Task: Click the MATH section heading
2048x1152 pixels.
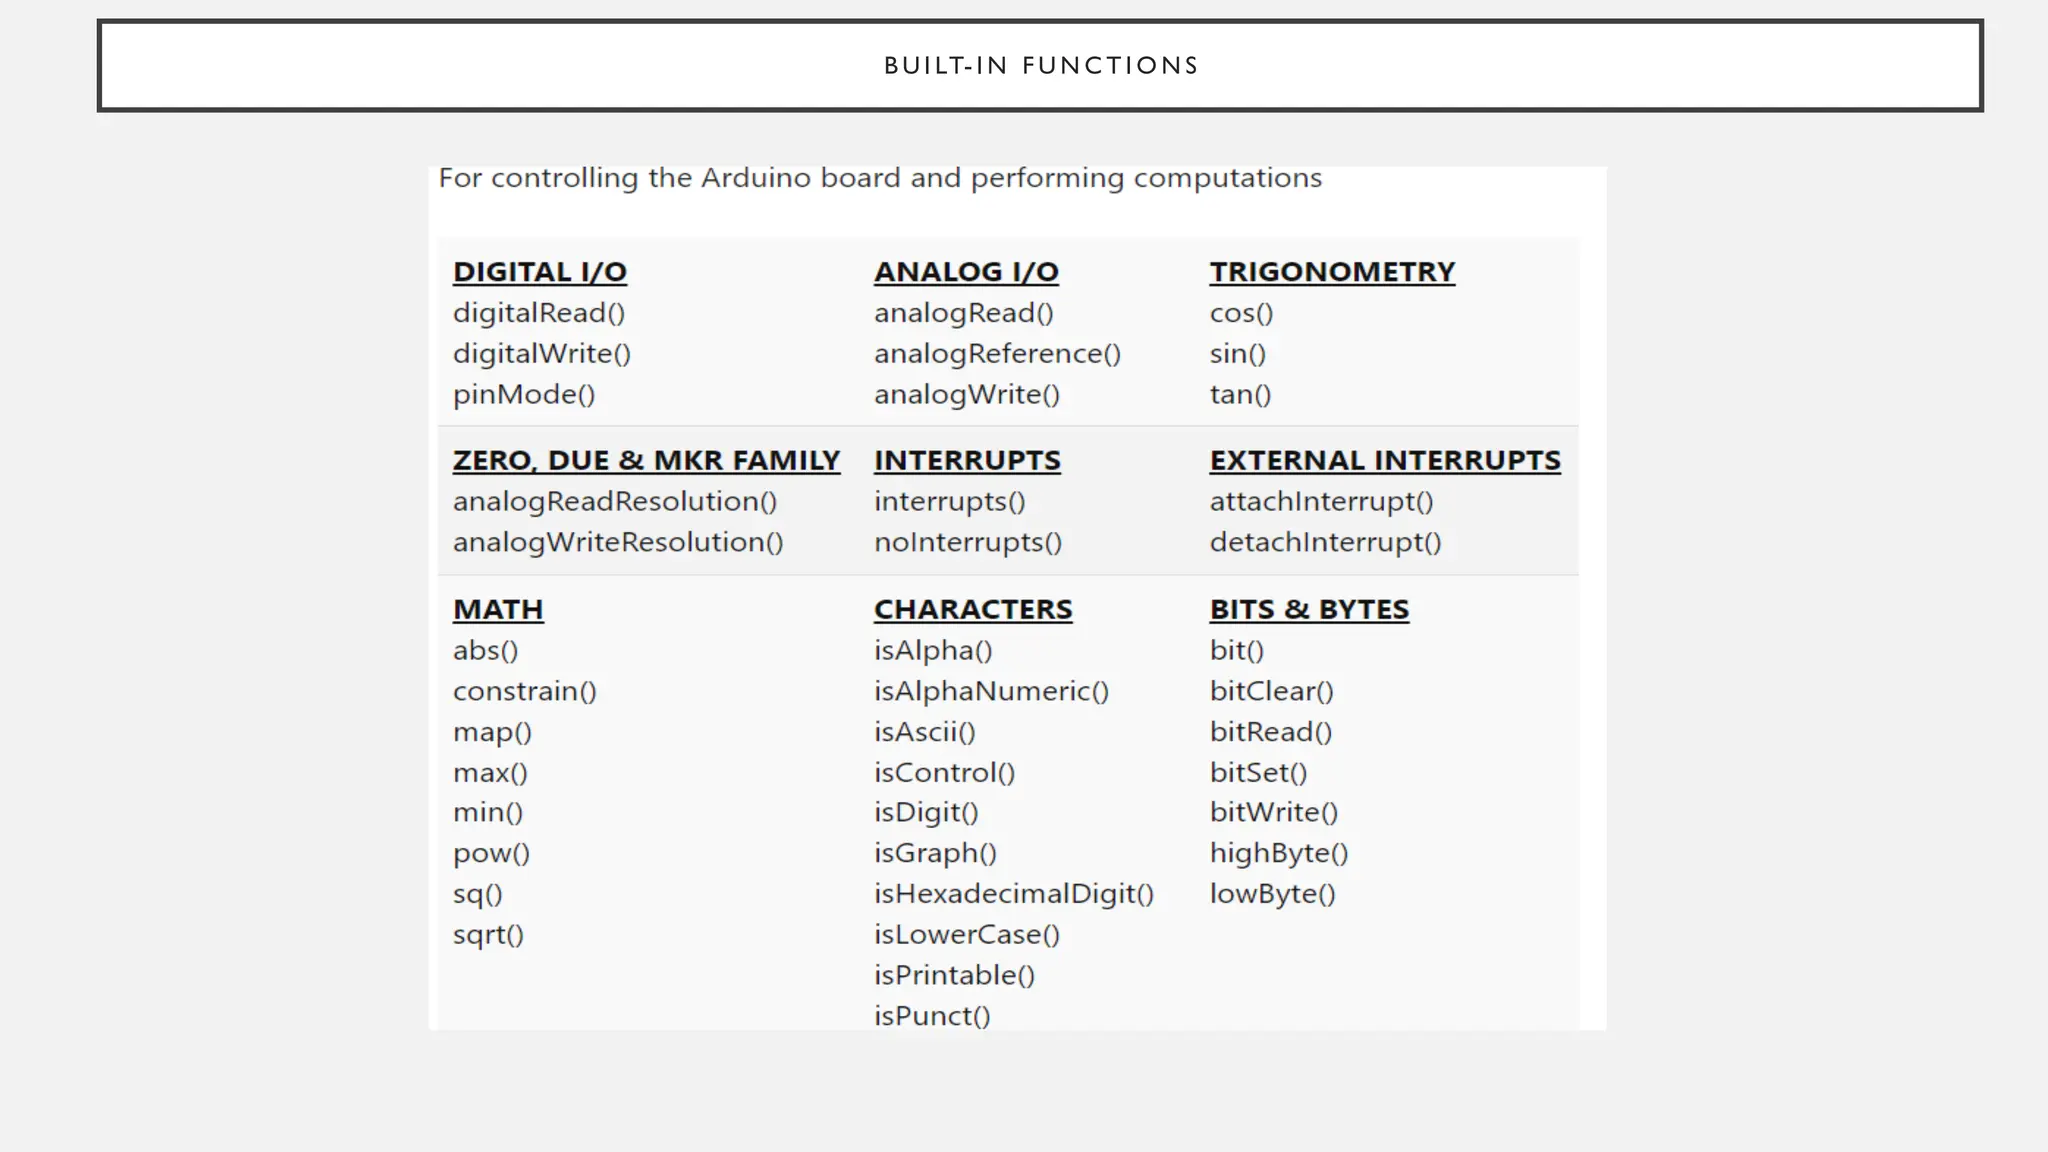Action: click(x=498, y=610)
